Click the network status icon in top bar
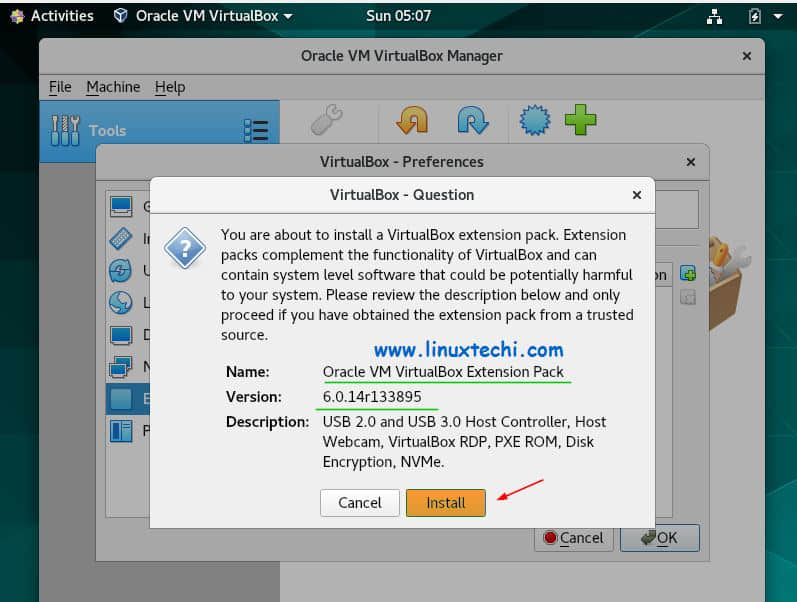The image size is (797, 602). pos(714,16)
